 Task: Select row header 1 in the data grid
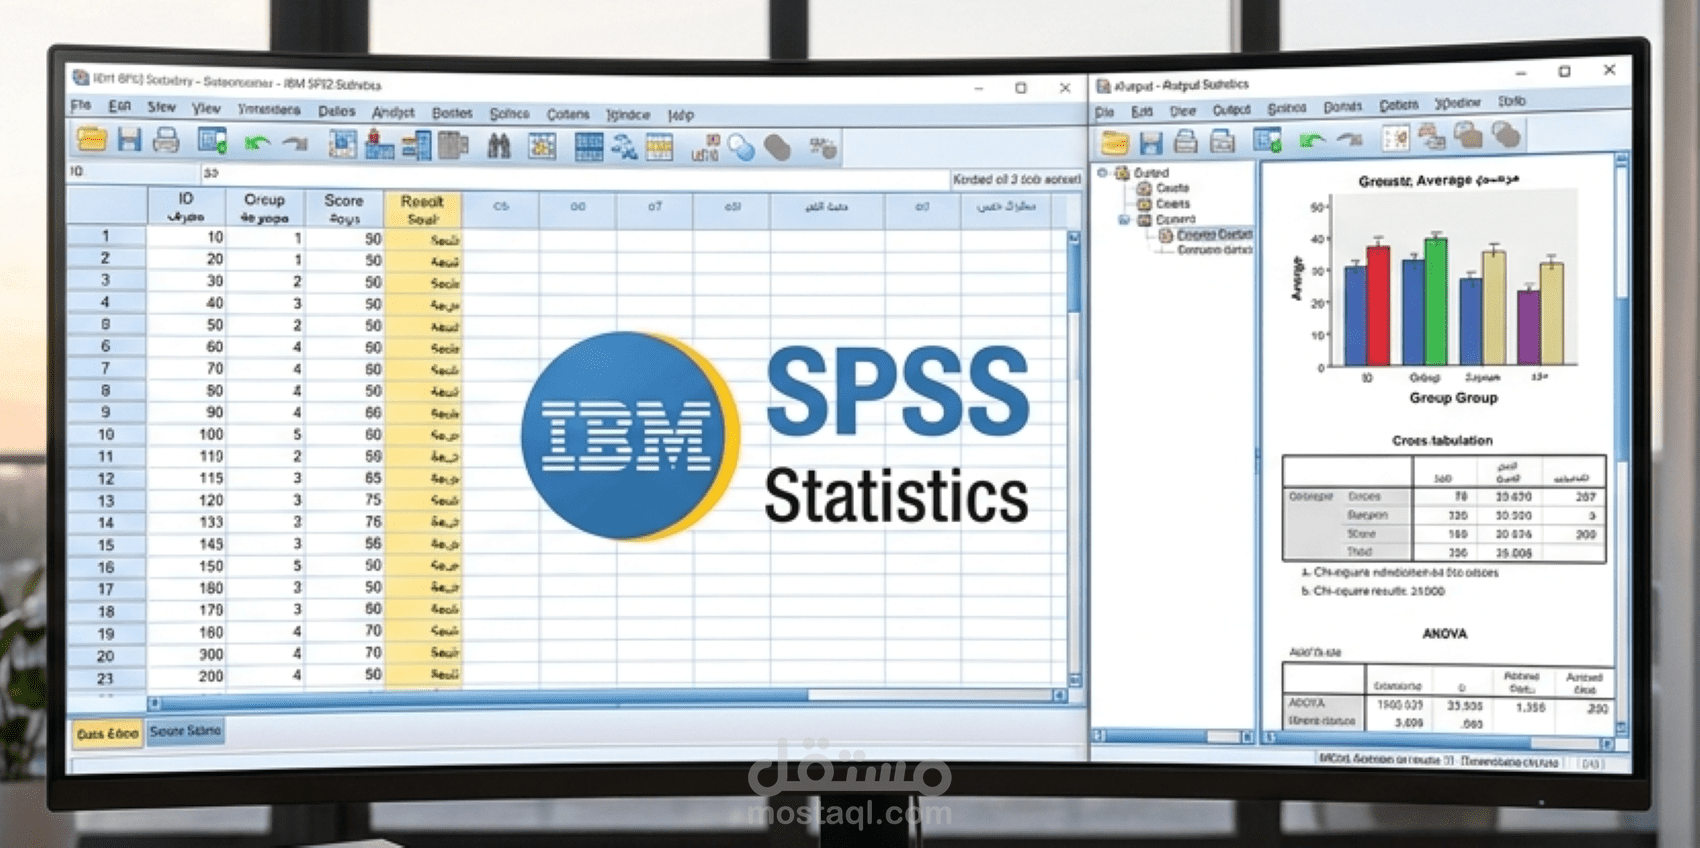coord(106,236)
